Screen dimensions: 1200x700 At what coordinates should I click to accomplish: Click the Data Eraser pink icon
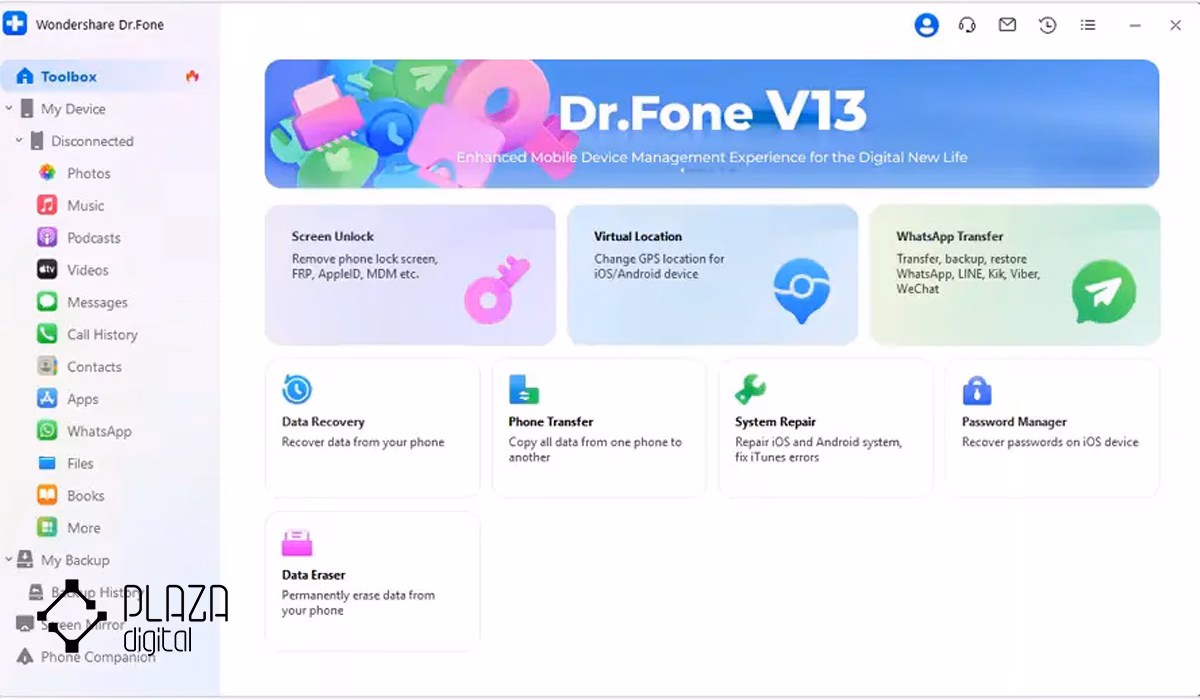tap(297, 543)
